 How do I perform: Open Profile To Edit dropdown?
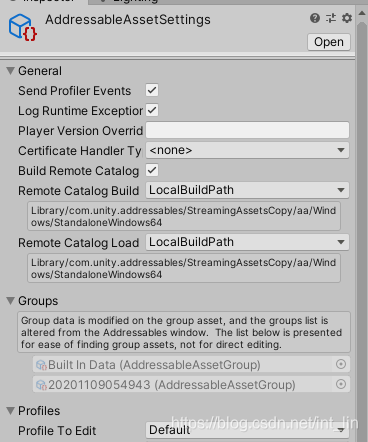point(247,430)
